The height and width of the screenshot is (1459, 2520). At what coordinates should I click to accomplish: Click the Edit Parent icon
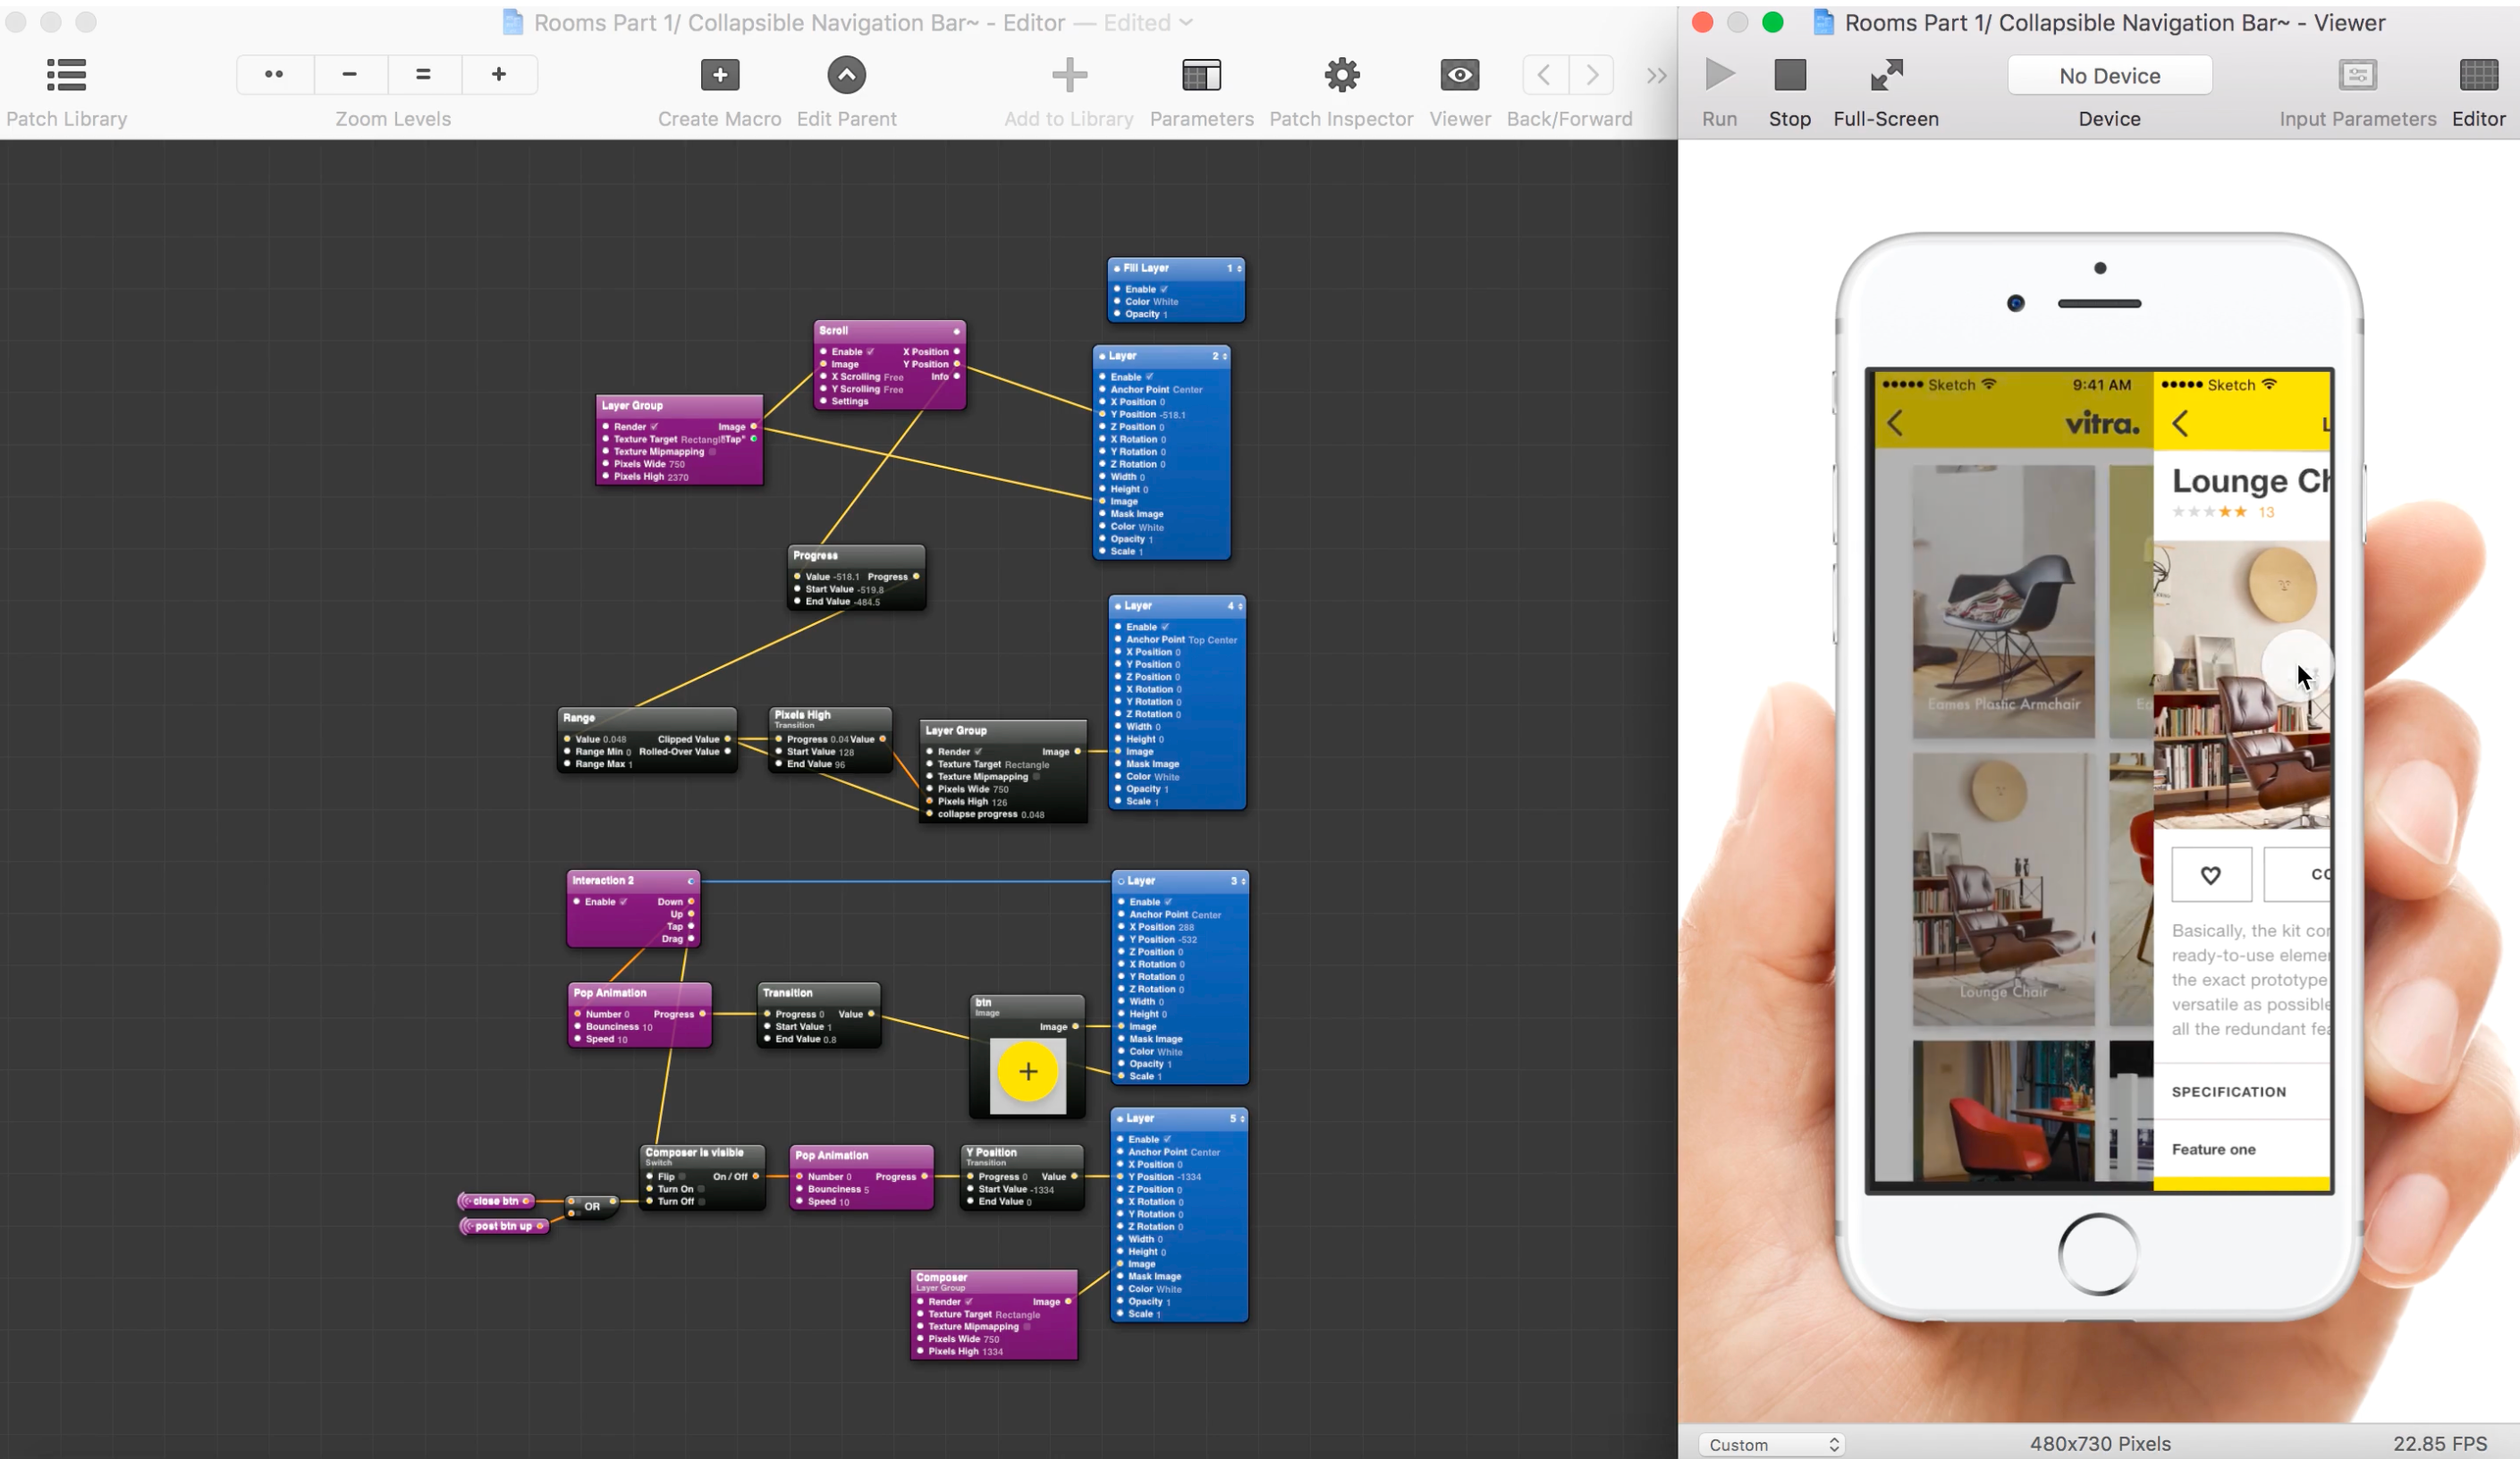pos(846,74)
